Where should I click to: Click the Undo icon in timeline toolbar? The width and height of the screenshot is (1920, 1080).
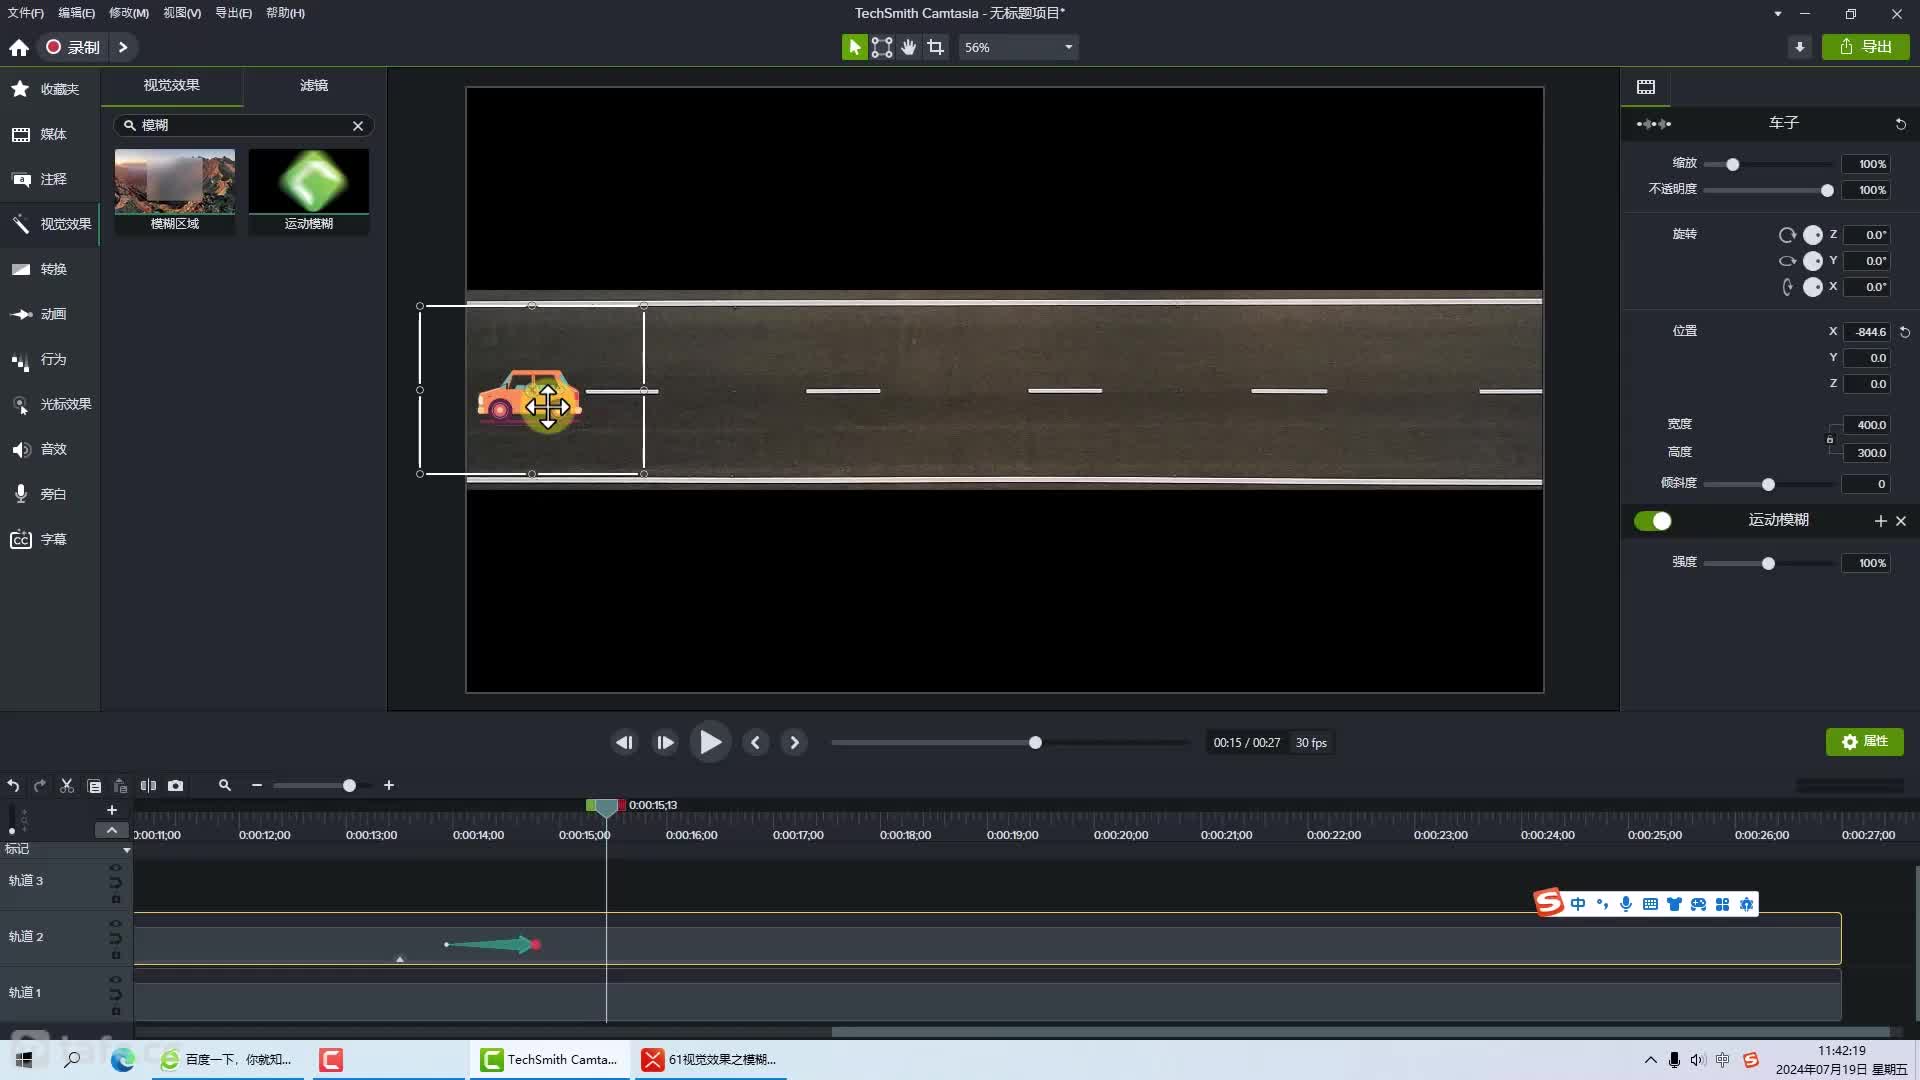coord(13,786)
